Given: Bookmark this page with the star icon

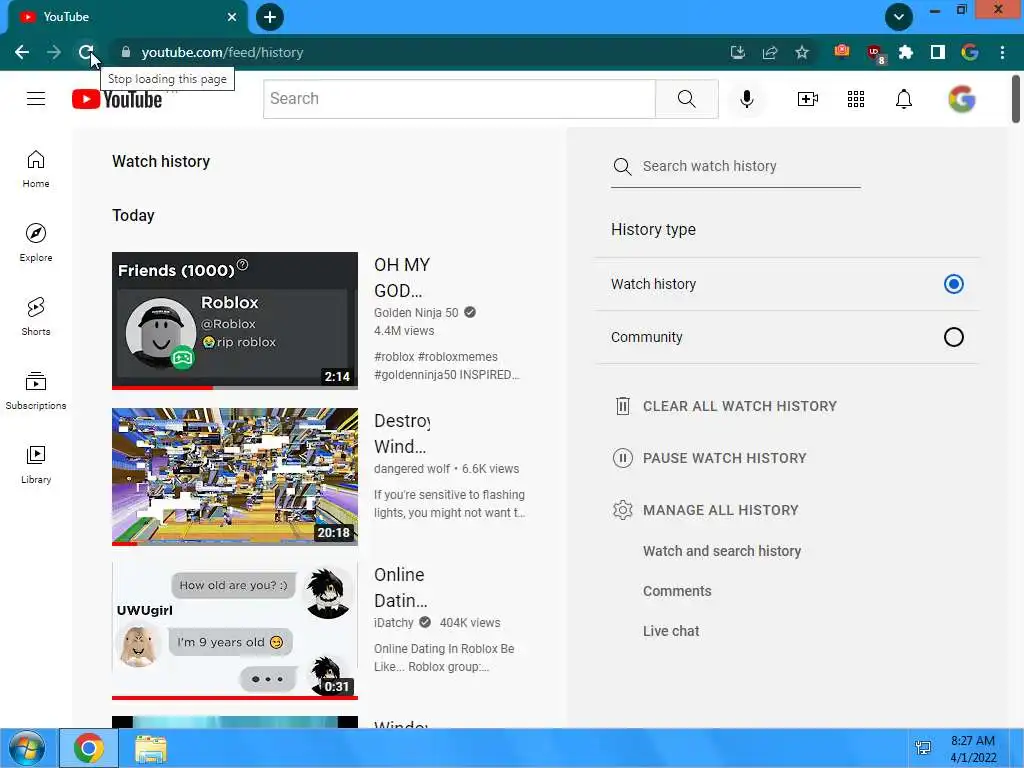Looking at the screenshot, I should pos(802,52).
